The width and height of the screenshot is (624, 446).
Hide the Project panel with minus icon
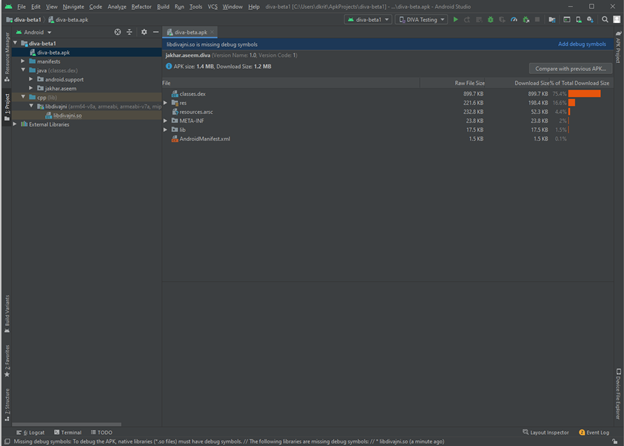click(156, 32)
